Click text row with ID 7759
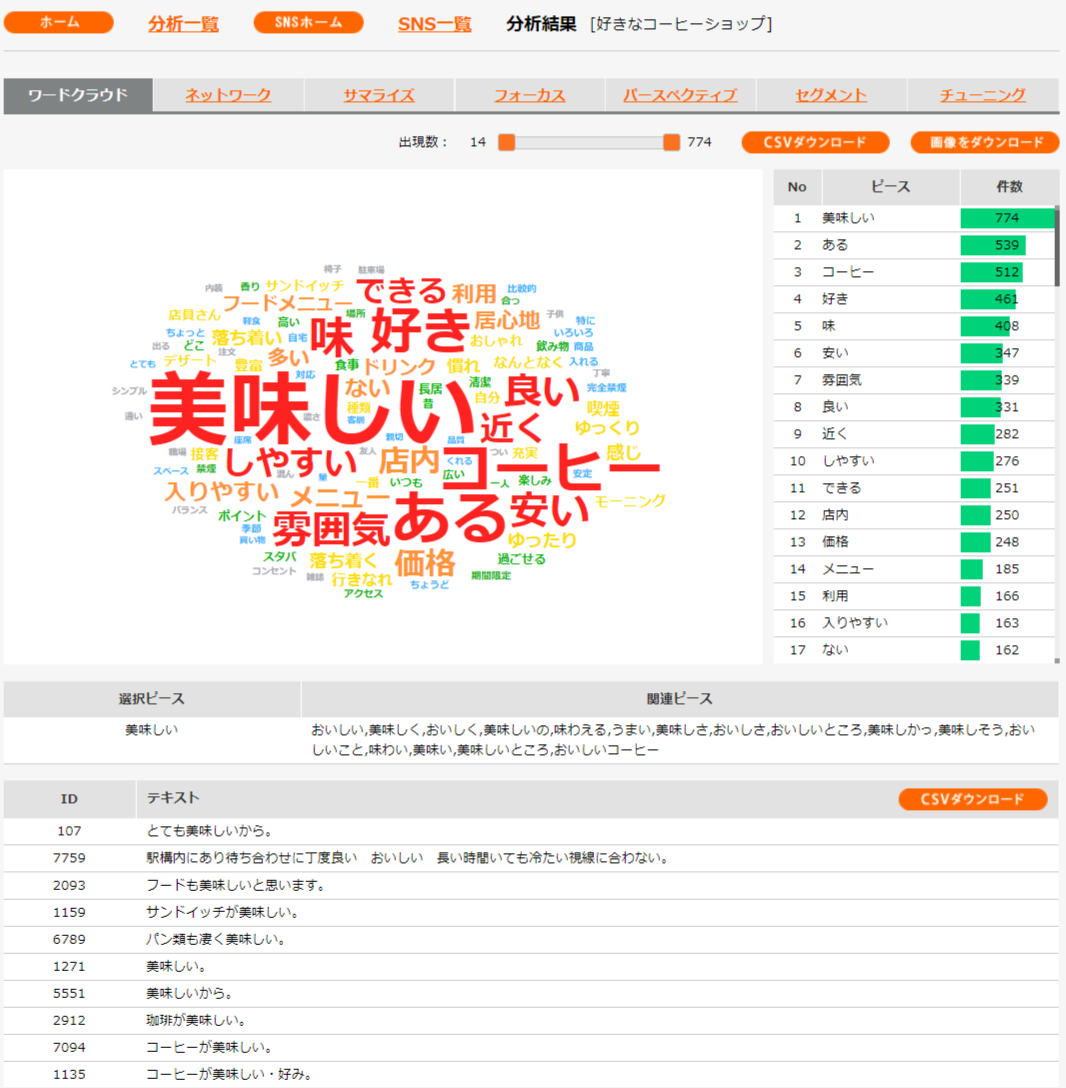This screenshot has width=1066, height=1088. tap(400, 857)
